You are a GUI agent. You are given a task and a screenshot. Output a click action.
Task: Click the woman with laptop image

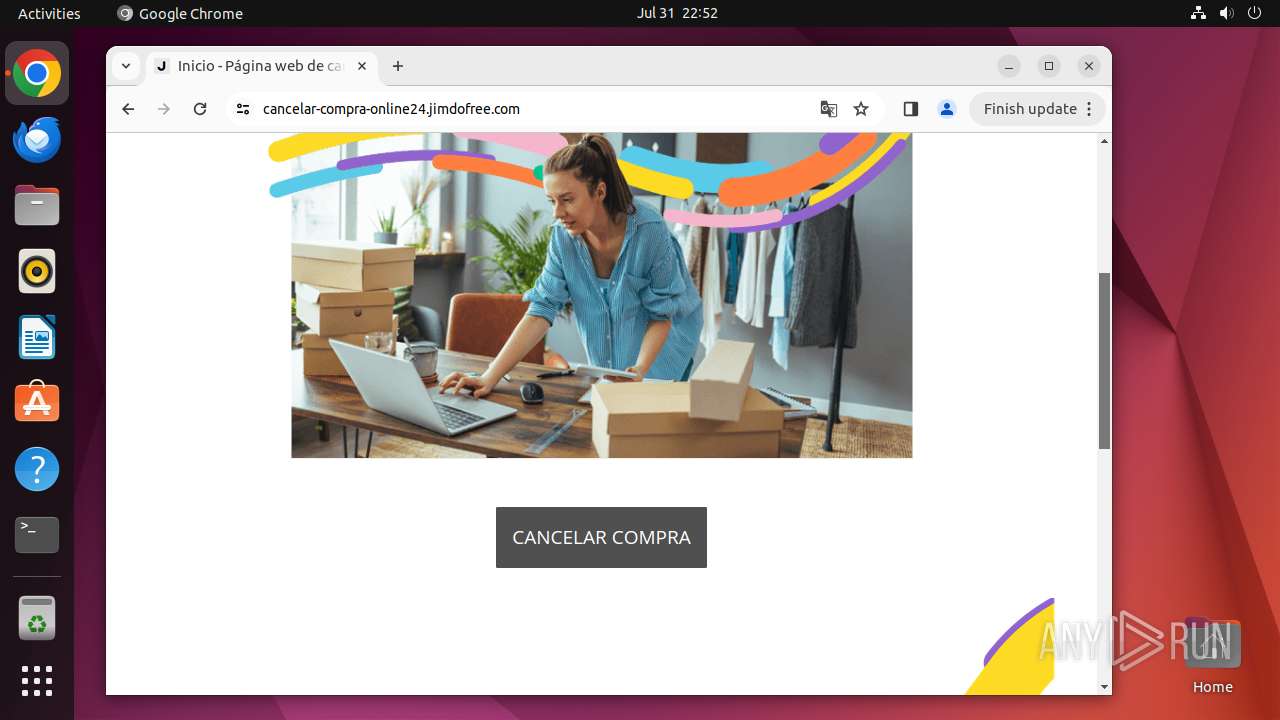coord(601,295)
